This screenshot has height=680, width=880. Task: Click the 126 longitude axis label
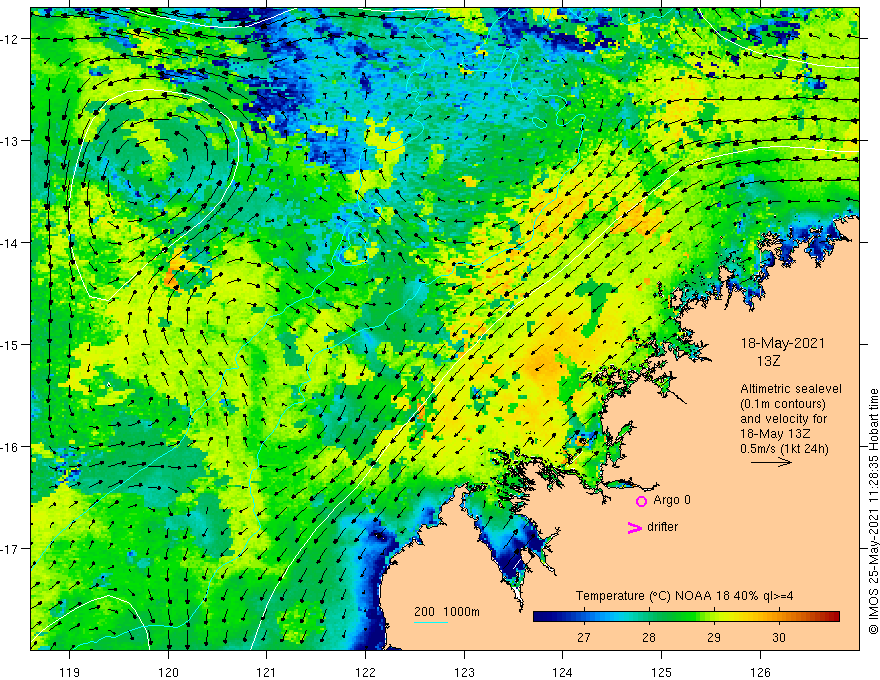(760, 672)
